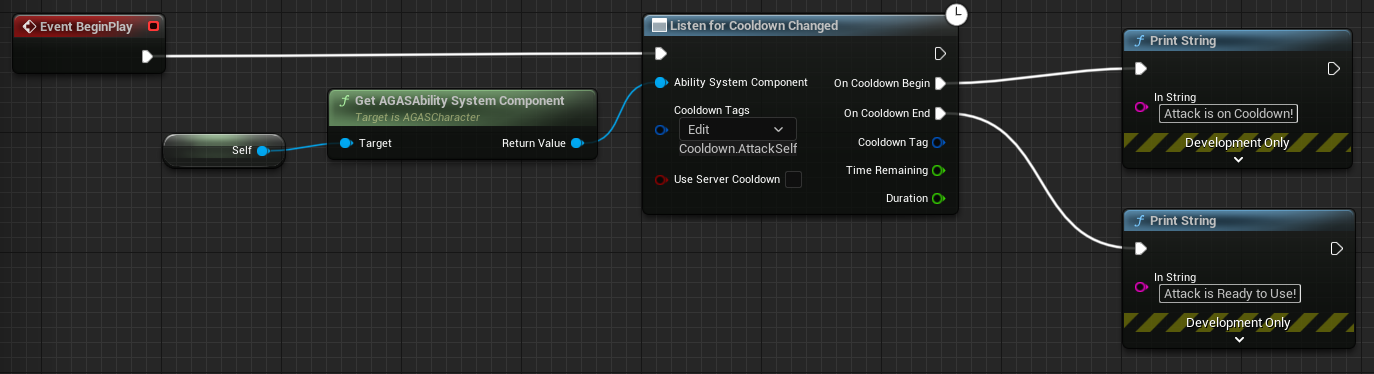Click the On Cooldown End execution pin

[x=940, y=114]
